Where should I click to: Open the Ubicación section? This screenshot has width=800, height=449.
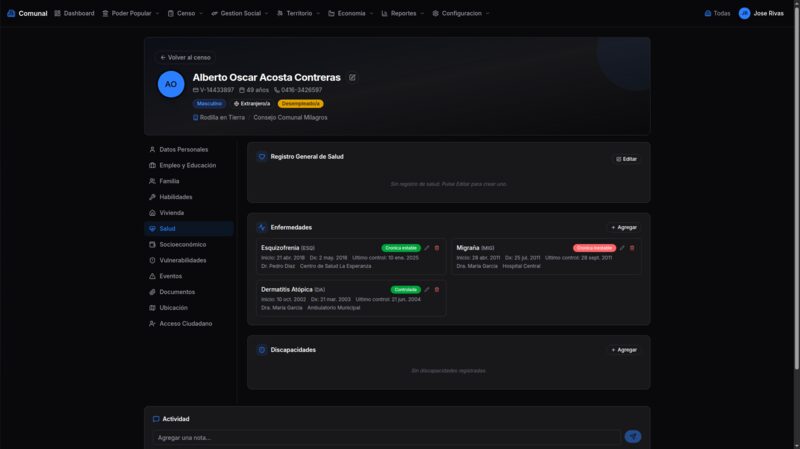tap(189, 308)
